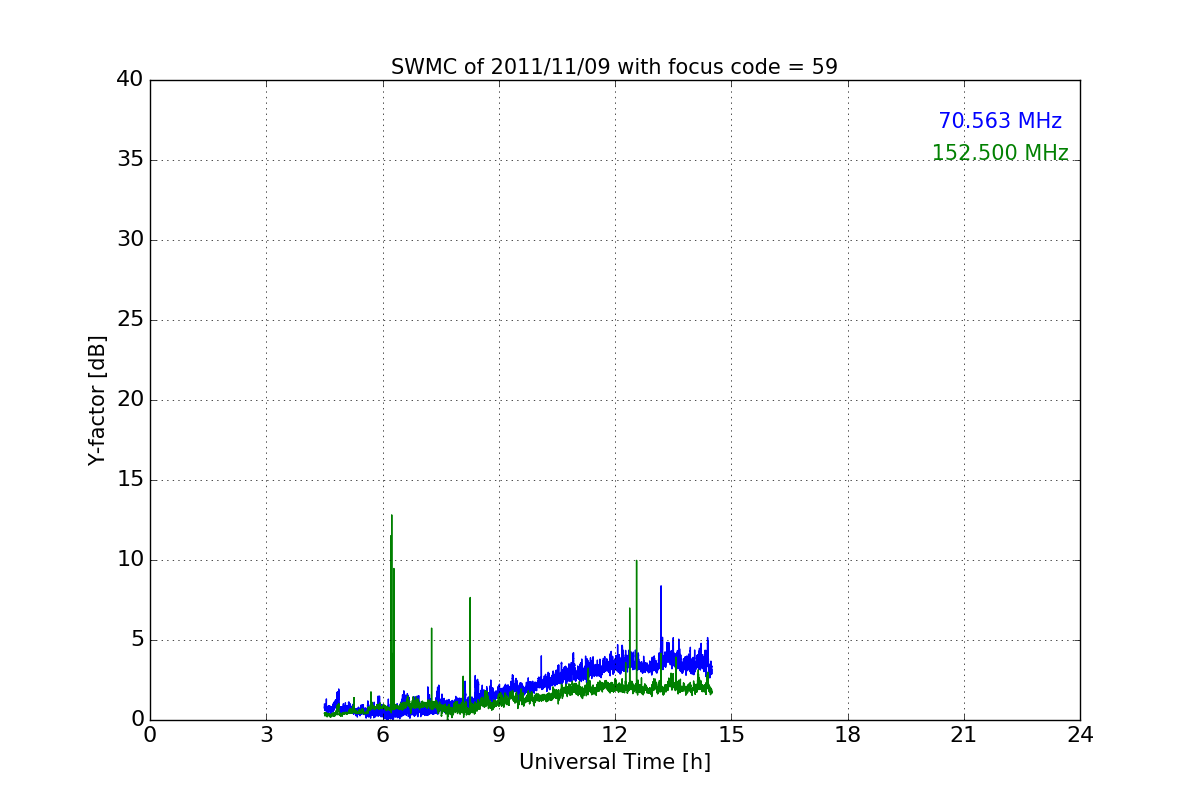Click the x-axis tick label "21"
This screenshot has width=1200, height=800.
[964, 735]
